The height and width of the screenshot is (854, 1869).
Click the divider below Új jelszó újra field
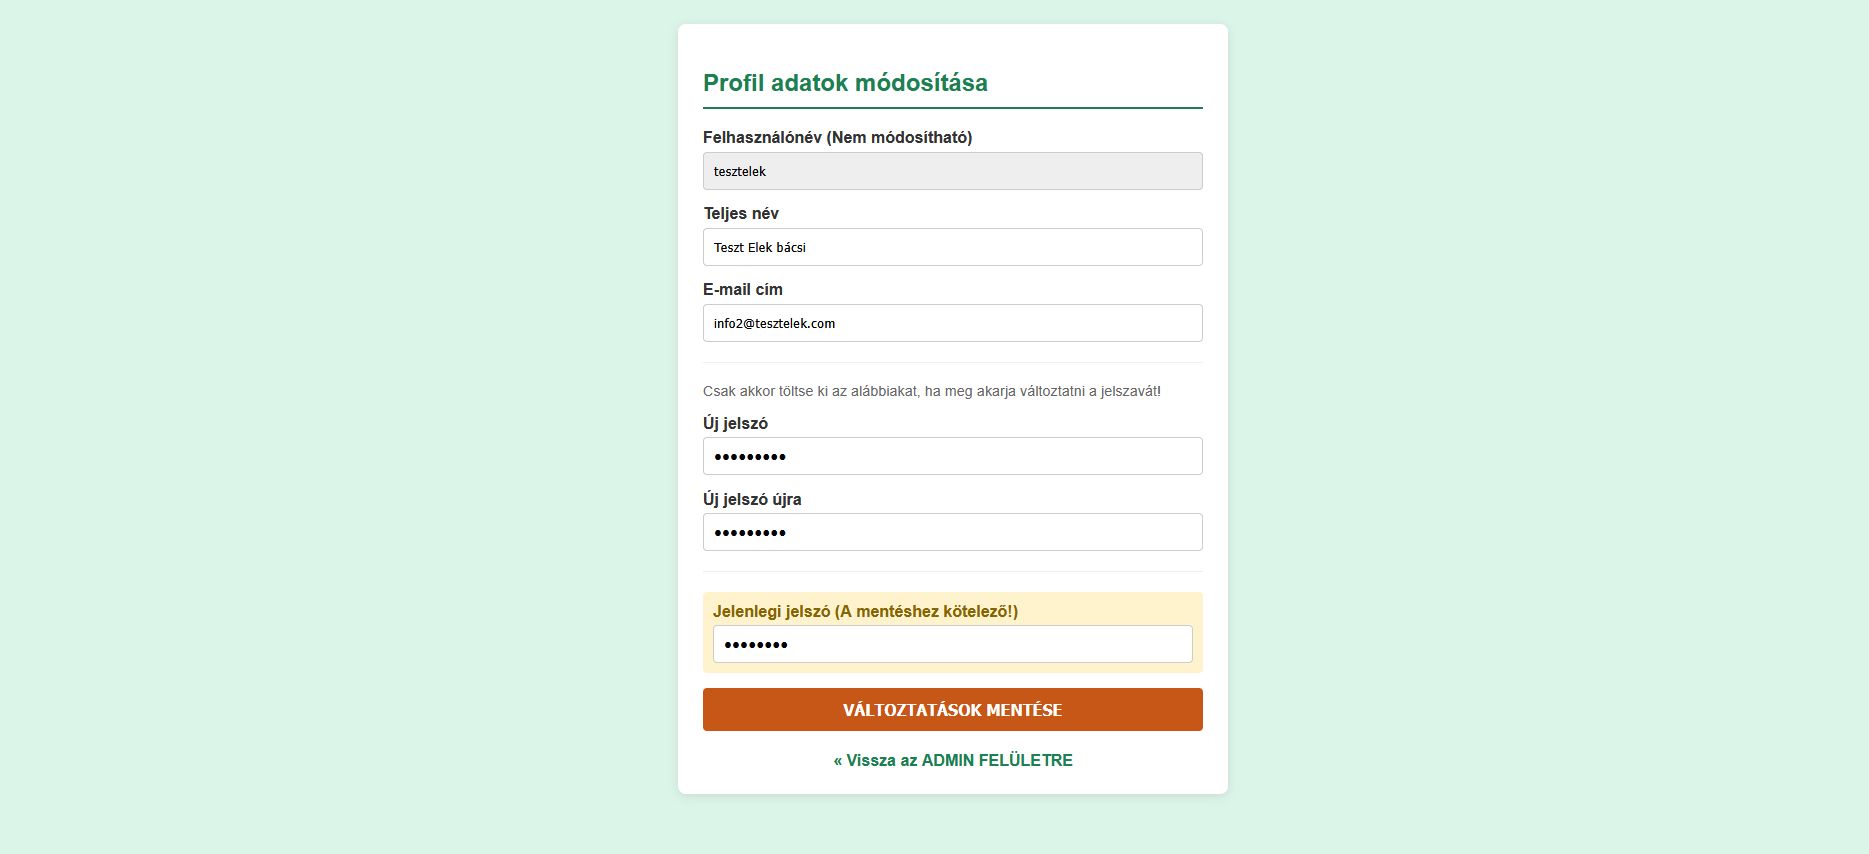coord(952,571)
